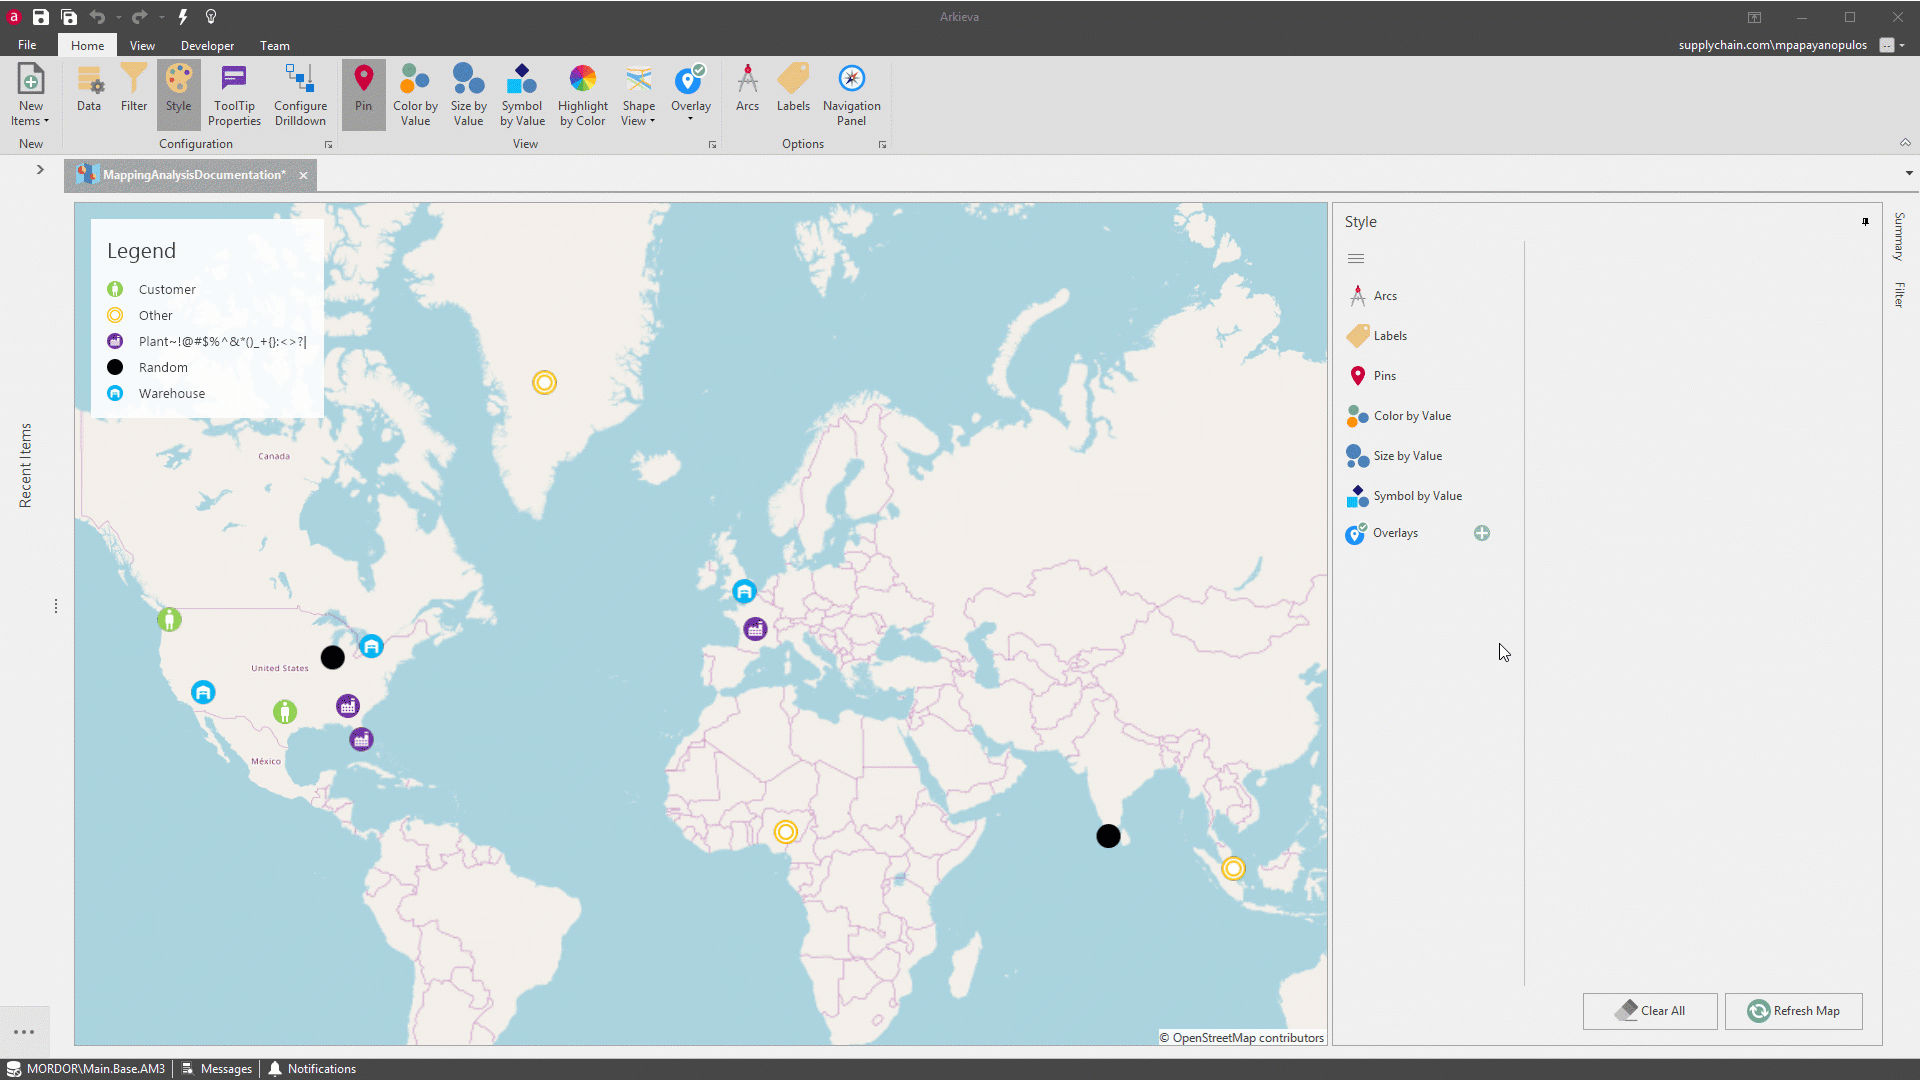This screenshot has width=1920, height=1080.
Task: Select Color by Value in ribbon
Action: pyautogui.click(x=415, y=94)
